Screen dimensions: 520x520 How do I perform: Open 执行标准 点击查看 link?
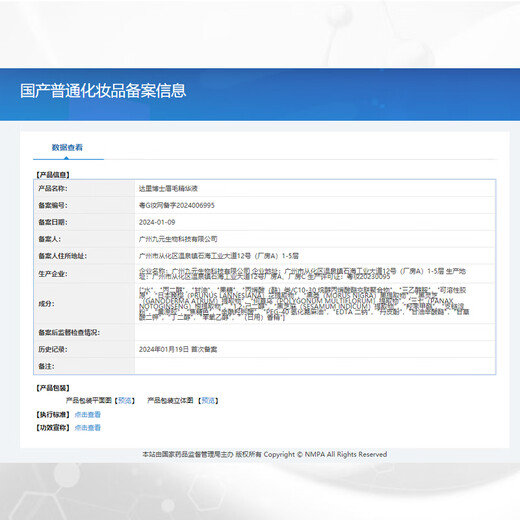pos(87,414)
